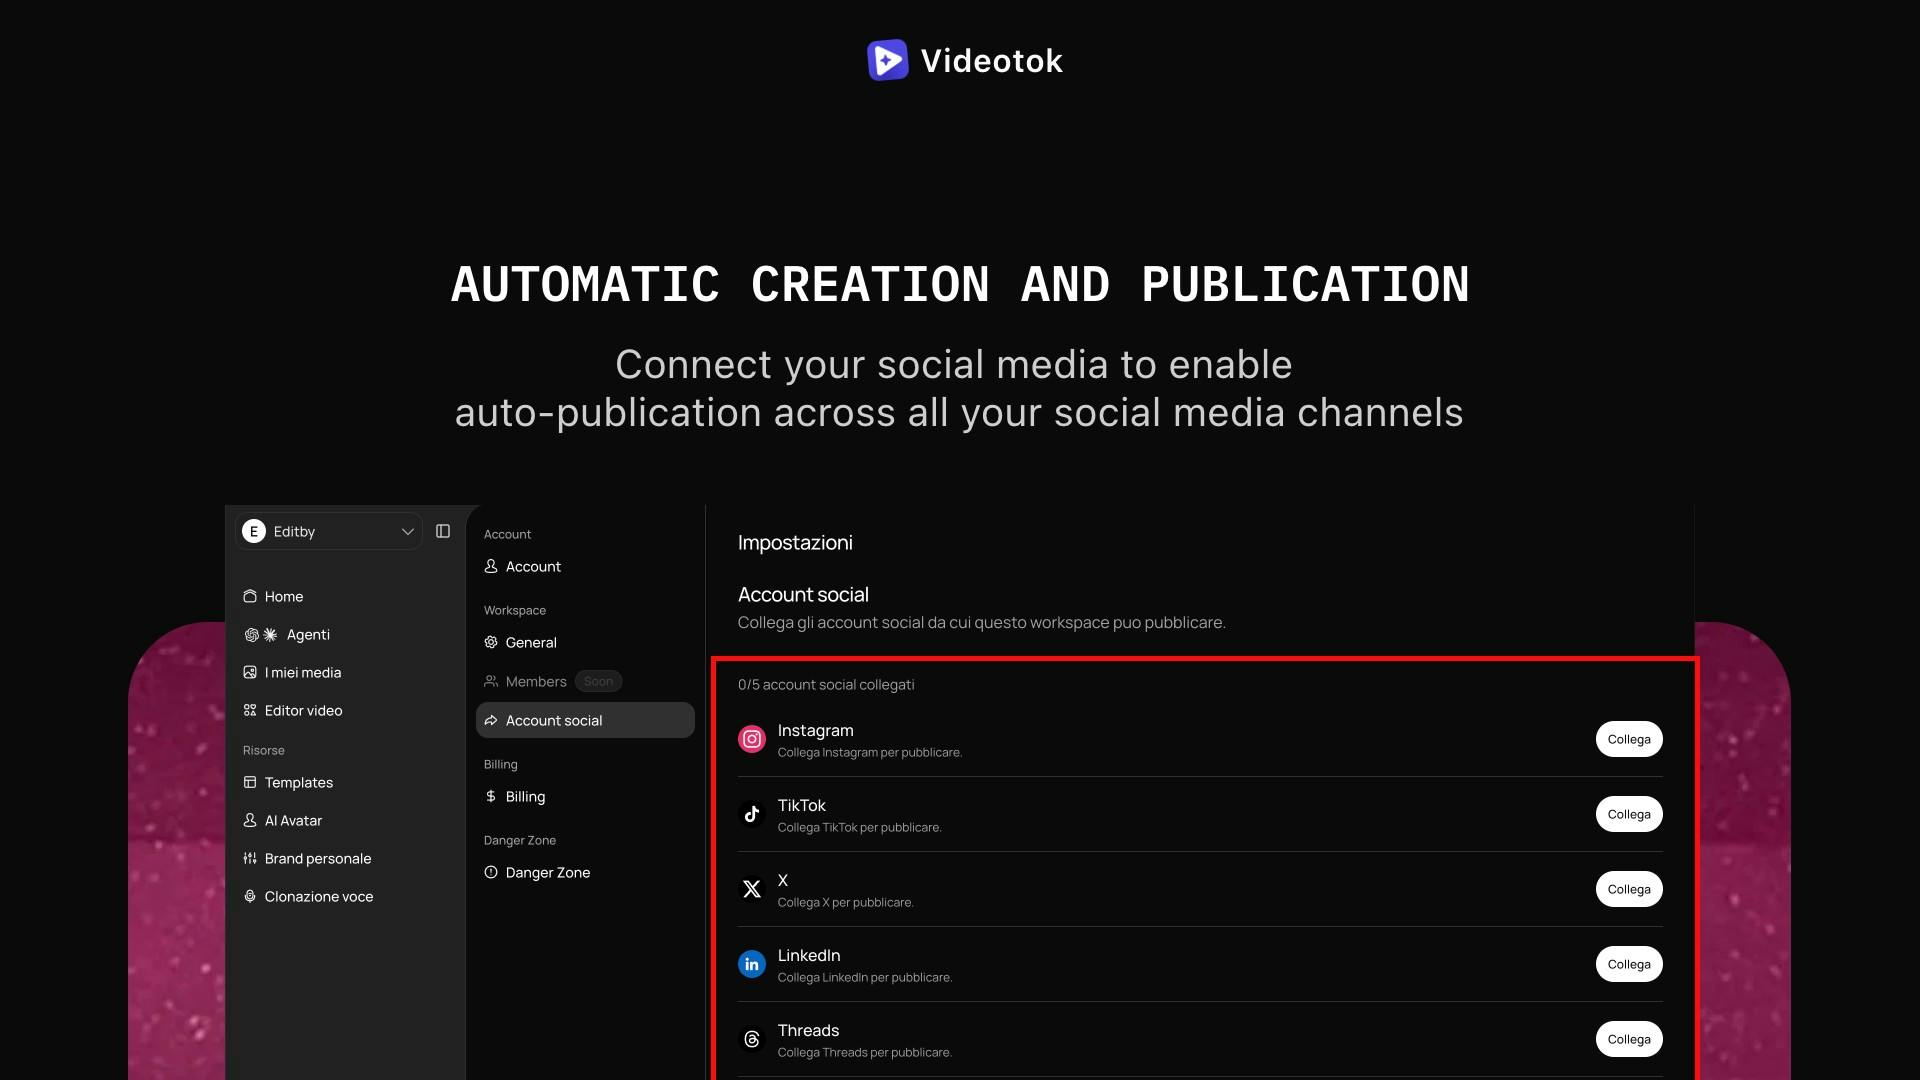Viewport: 1920px width, 1080px height.
Task: Click the Instagram row title
Action: (x=815, y=730)
